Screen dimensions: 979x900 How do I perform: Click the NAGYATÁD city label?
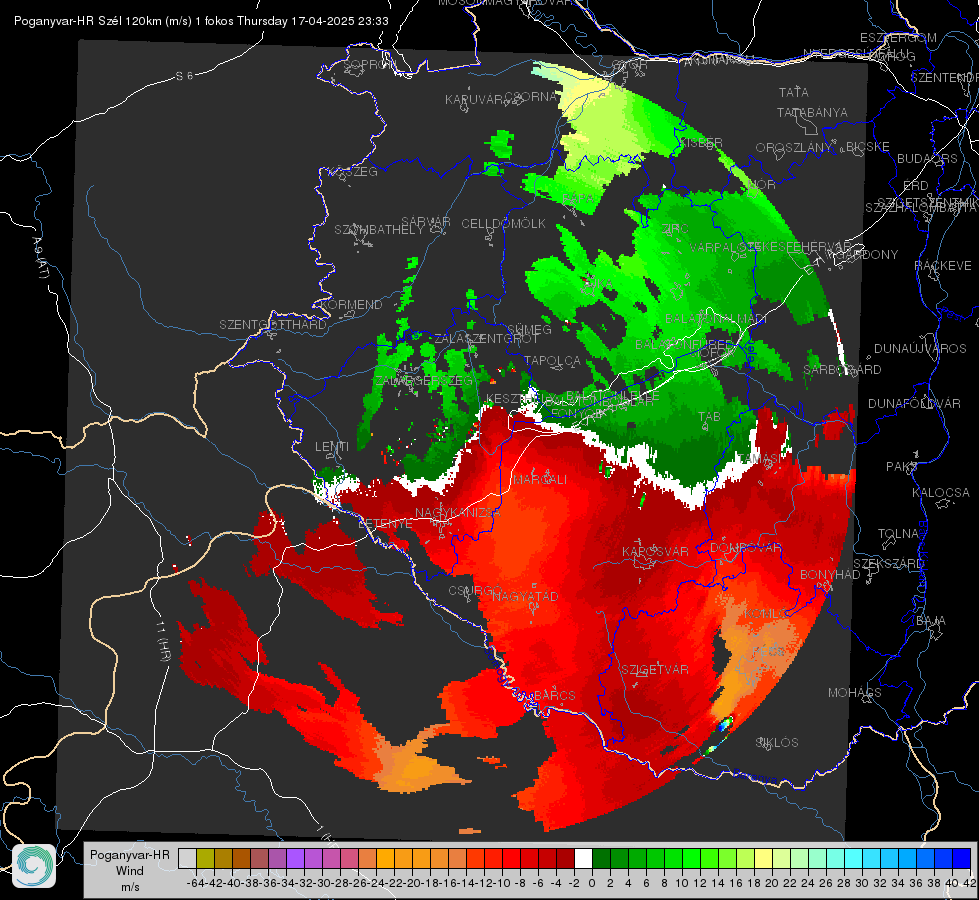coord(525,596)
